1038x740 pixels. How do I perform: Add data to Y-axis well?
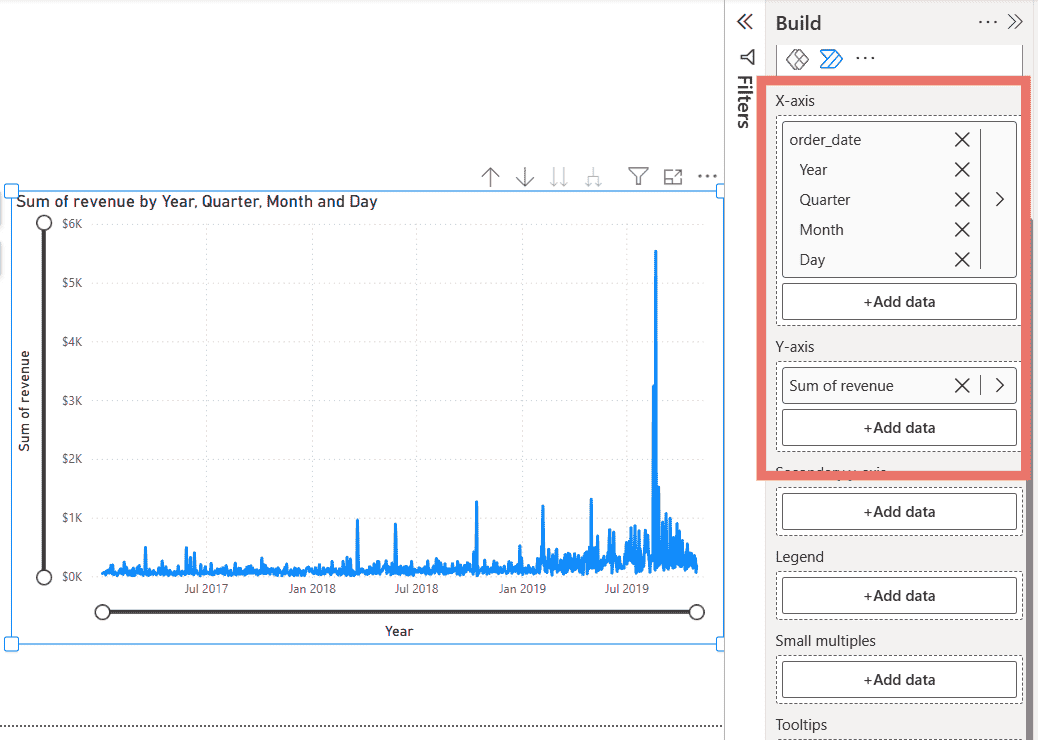tap(899, 428)
